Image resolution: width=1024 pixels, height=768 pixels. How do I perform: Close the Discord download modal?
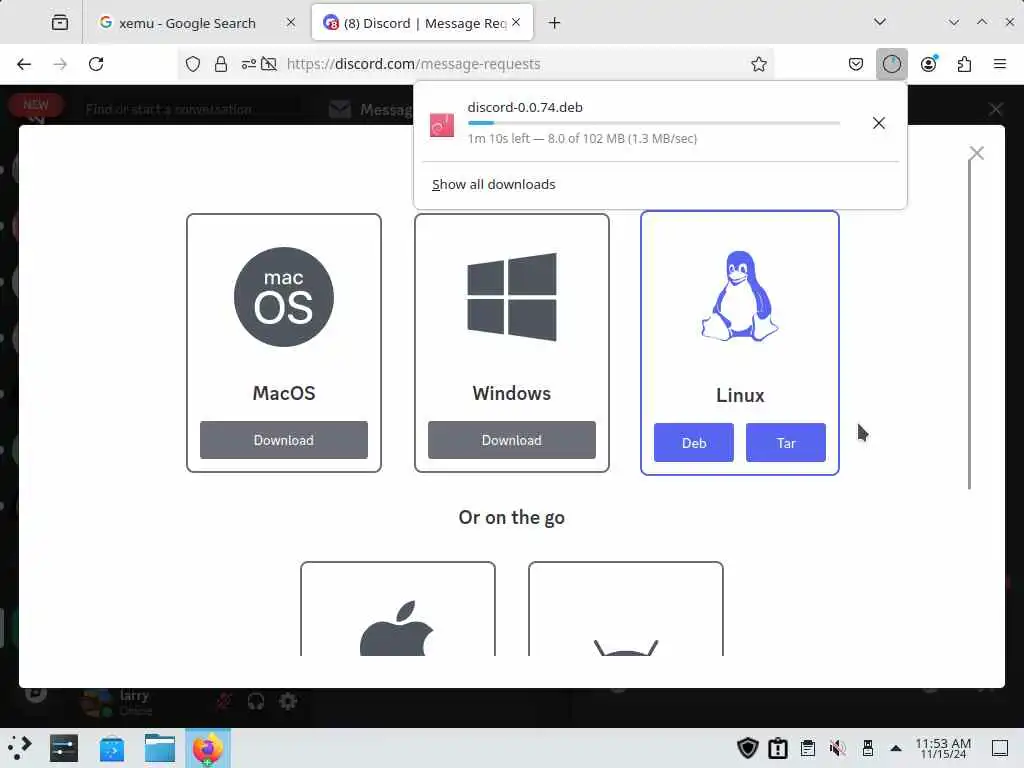pyautogui.click(x=976, y=153)
